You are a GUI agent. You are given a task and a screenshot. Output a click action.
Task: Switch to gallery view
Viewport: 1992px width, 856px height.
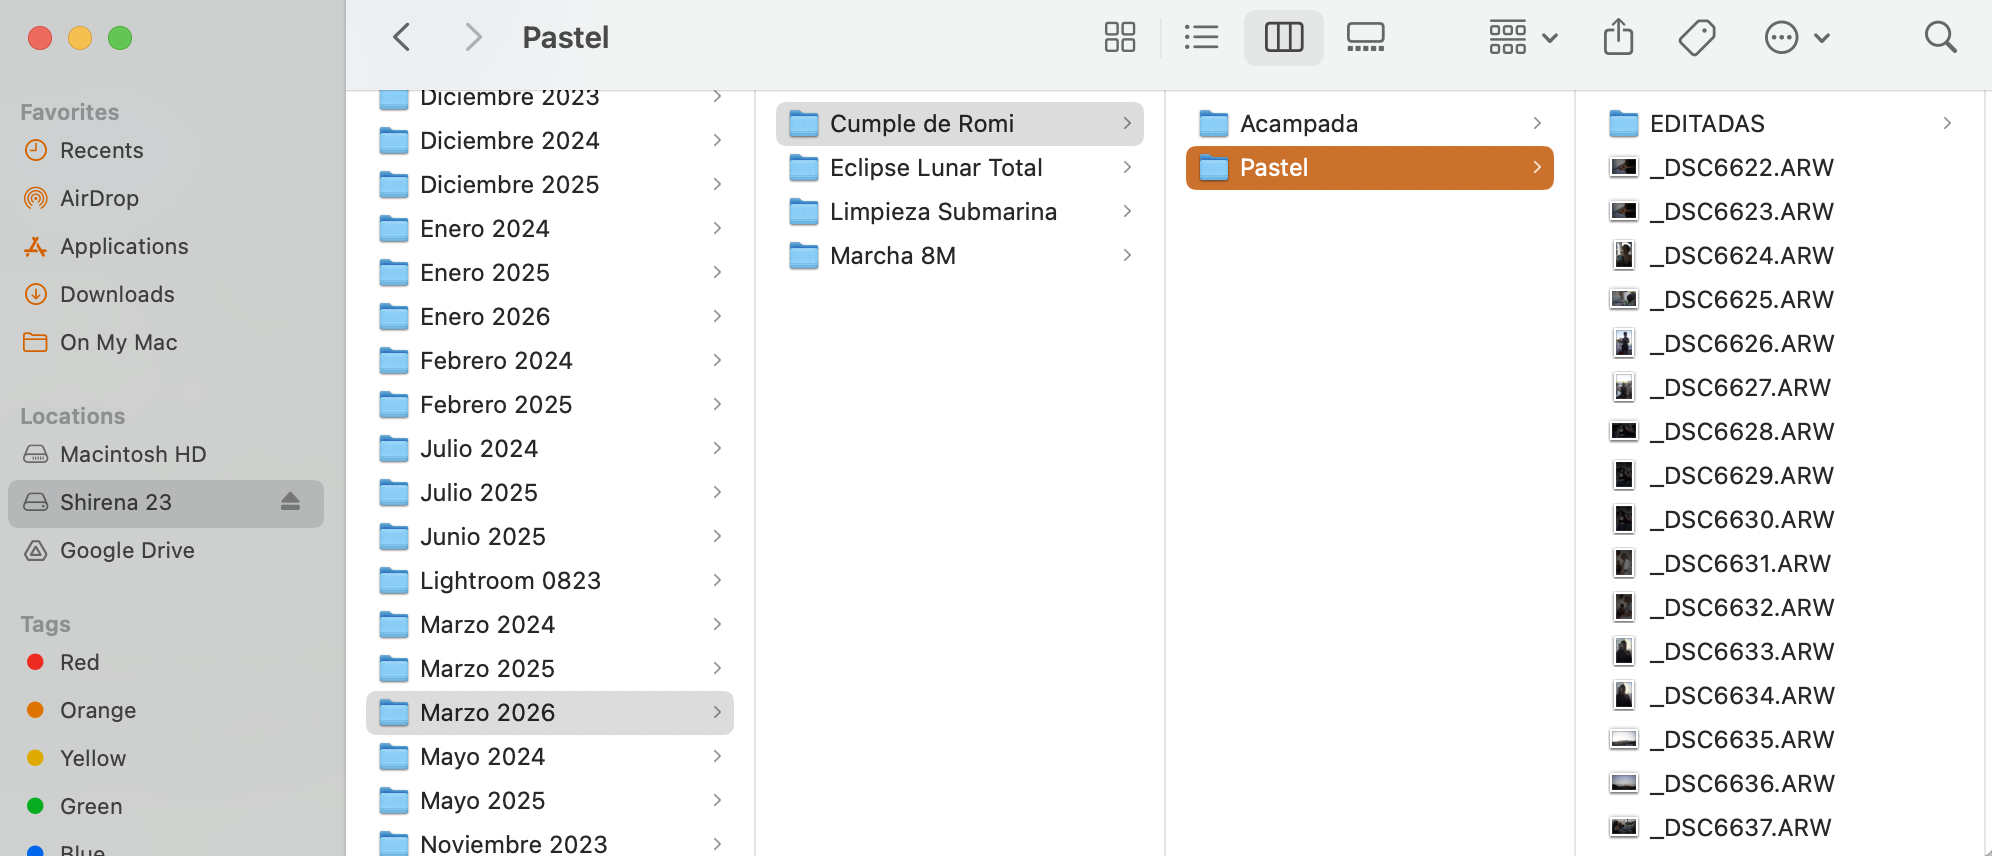pyautogui.click(x=1365, y=38)
